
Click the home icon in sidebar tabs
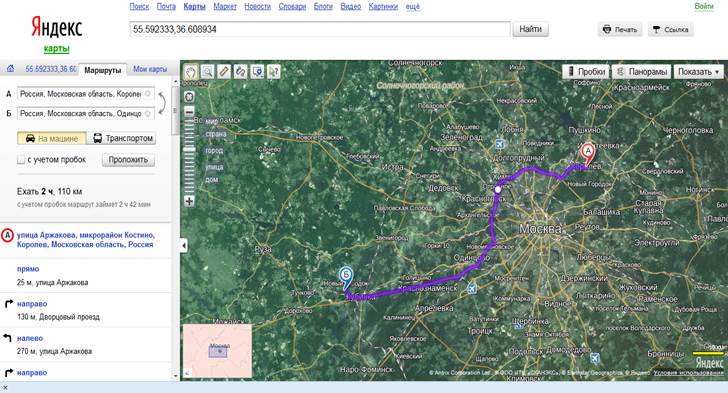(x=10, y=69)
